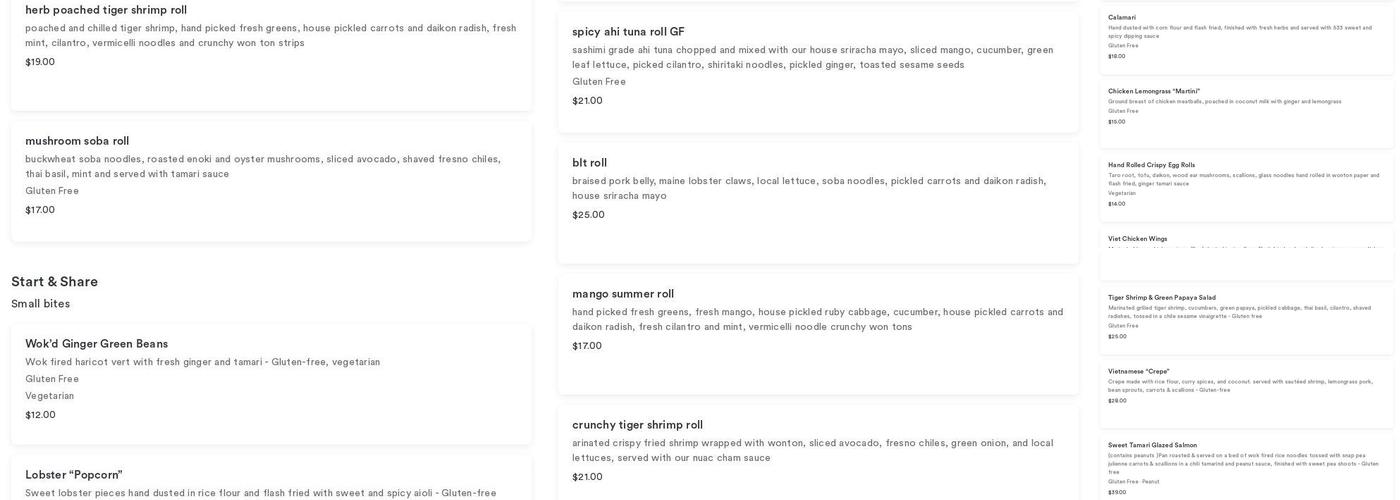Viewport: 1400px width, 500px height.
Task: Select the spicy ahi tuna roll GF
Action: [628, 32]
